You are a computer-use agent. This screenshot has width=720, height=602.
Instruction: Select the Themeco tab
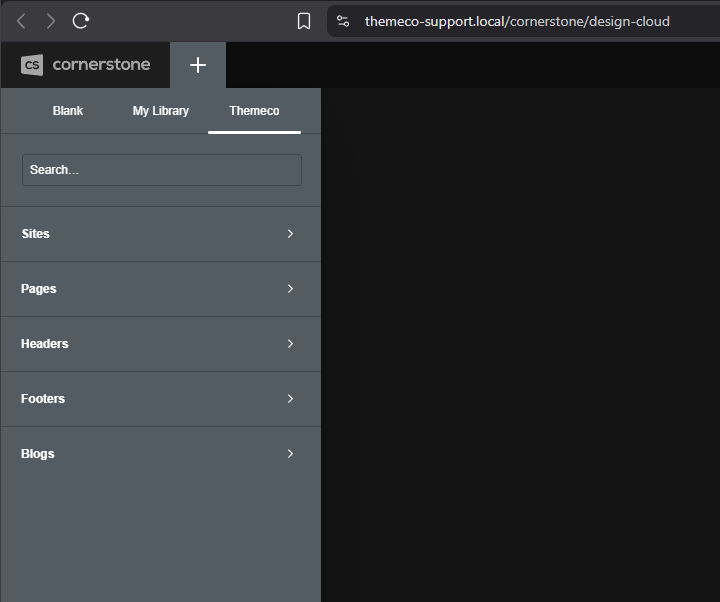pos(254,111)
